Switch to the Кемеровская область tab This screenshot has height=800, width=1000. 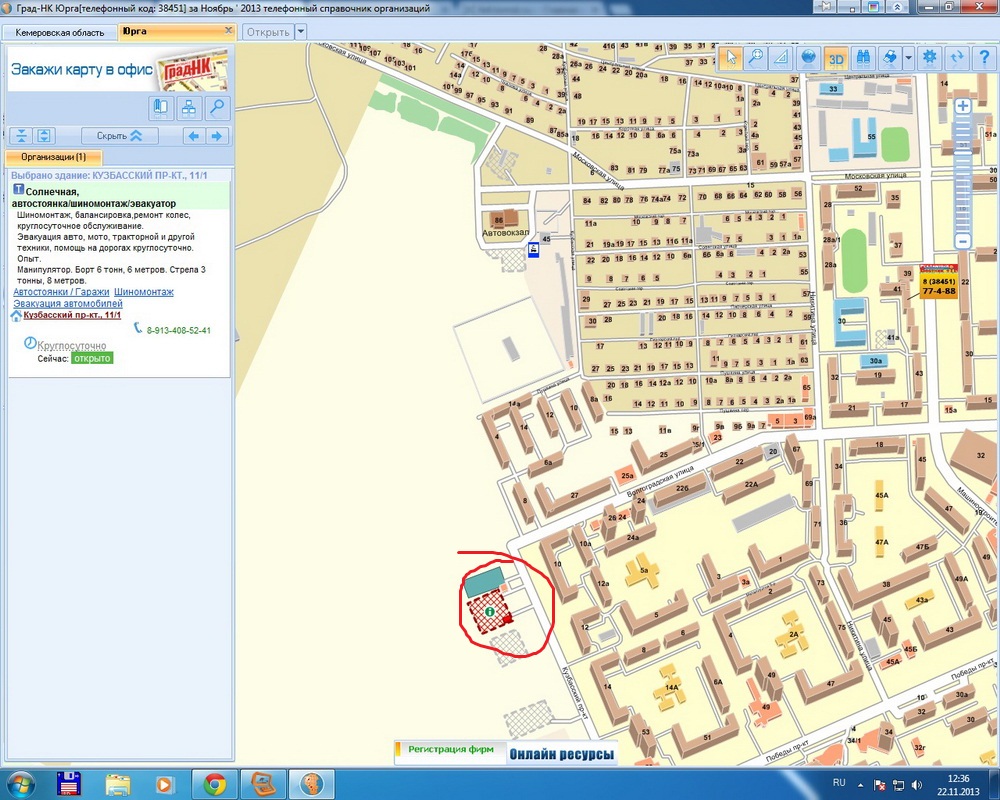coord(59,32)
